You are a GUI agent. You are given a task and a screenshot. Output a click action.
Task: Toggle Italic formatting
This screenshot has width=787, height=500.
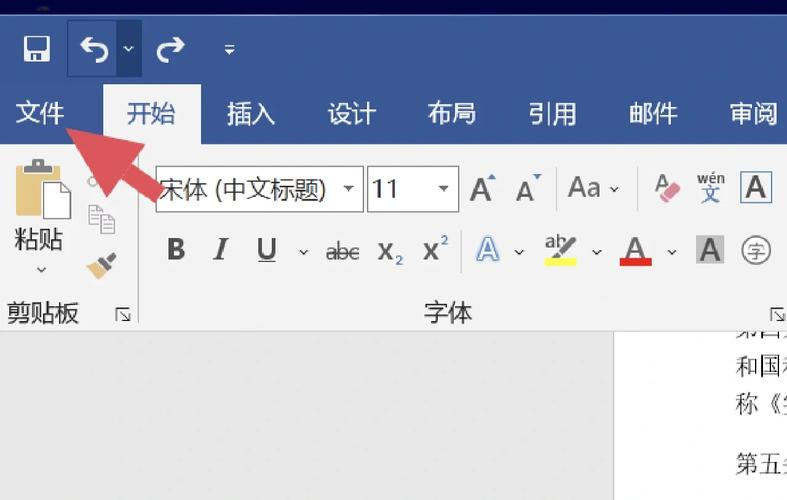(220, 249)
